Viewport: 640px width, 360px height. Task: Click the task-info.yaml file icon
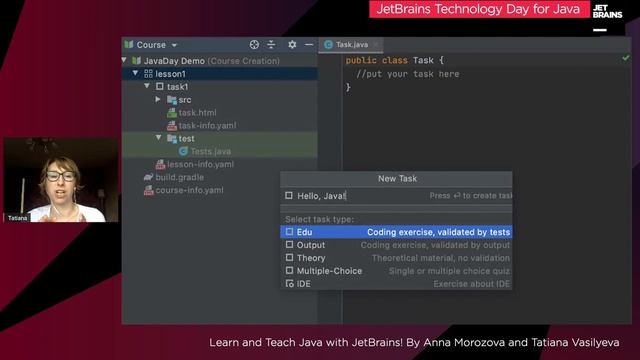coord(172,126)
